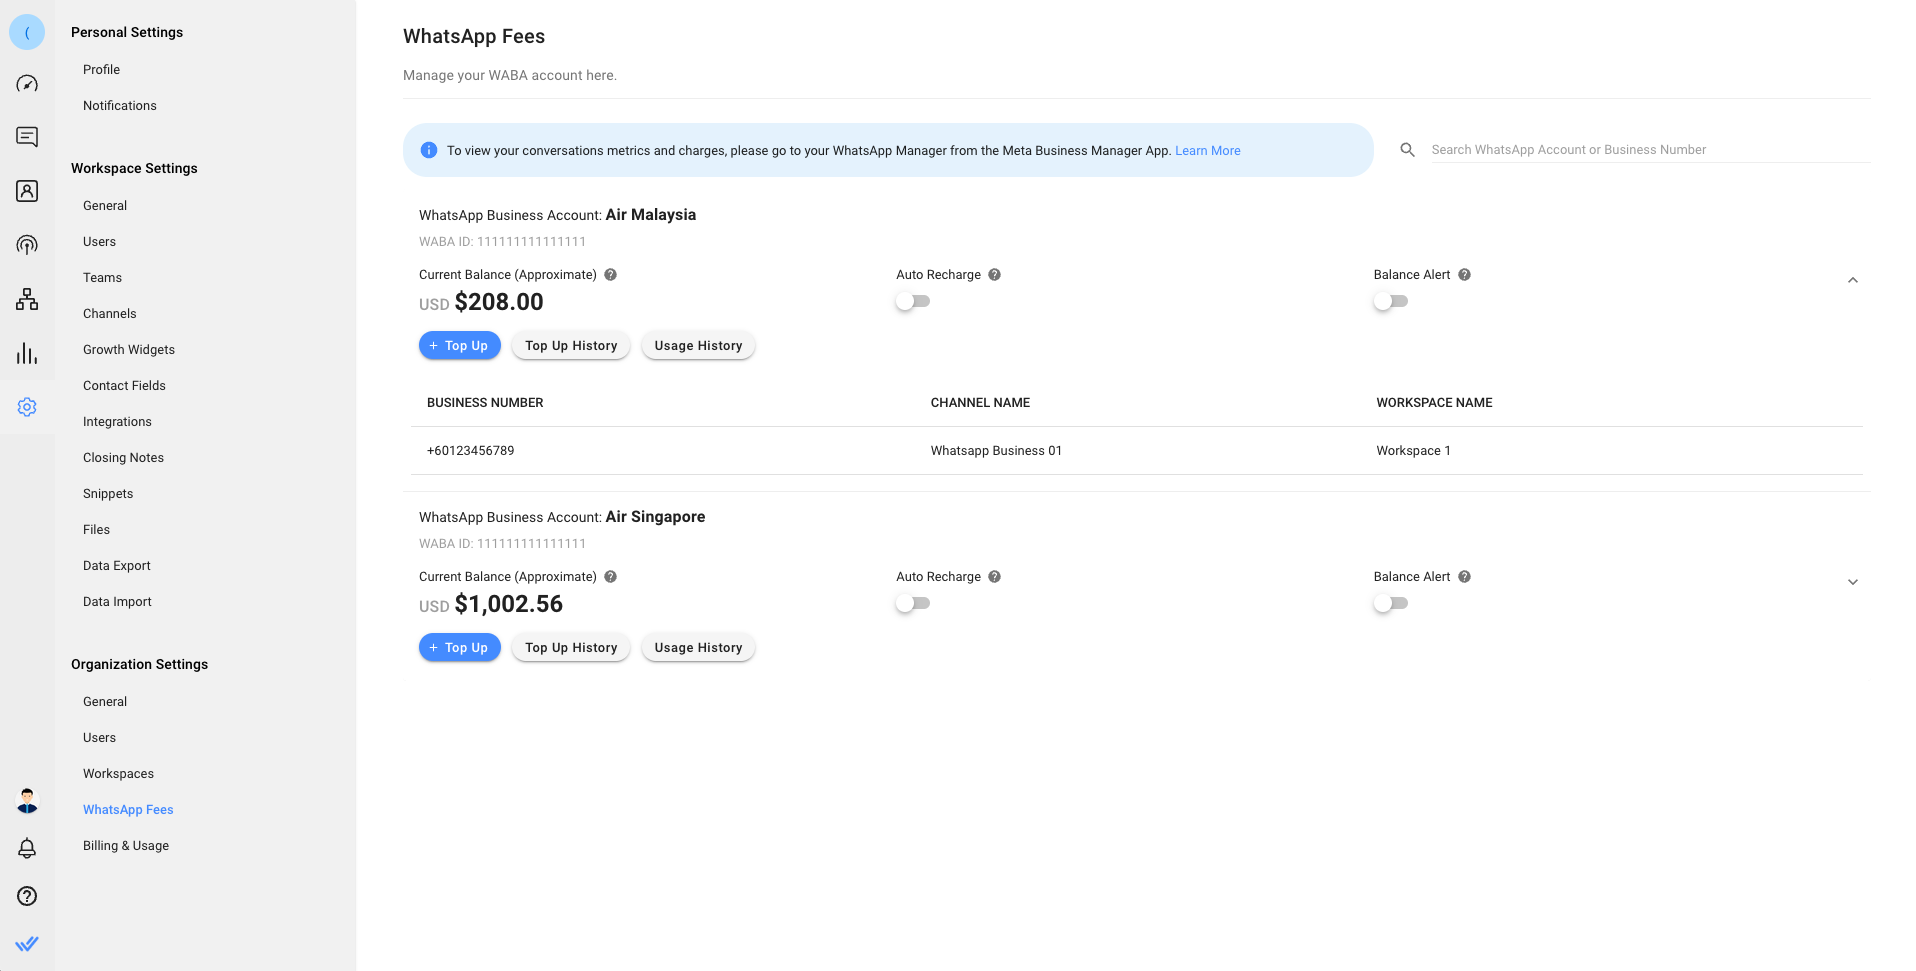Screen dimensions: 1916x971
Task: Open Data Import settings
Action: click(117, 602)
